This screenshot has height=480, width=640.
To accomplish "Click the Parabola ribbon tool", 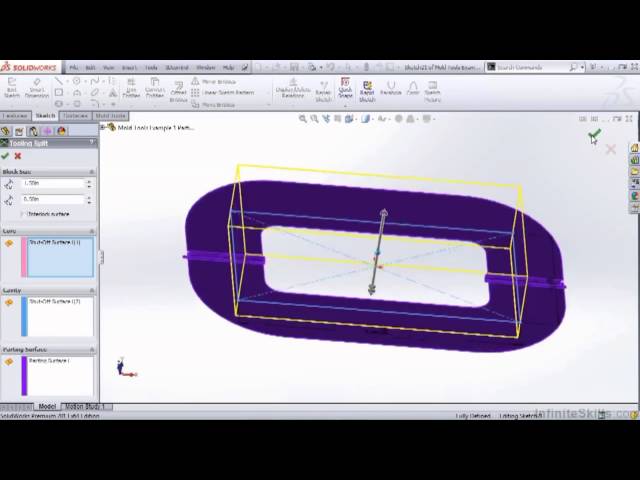I will click(x=391, y=88).
